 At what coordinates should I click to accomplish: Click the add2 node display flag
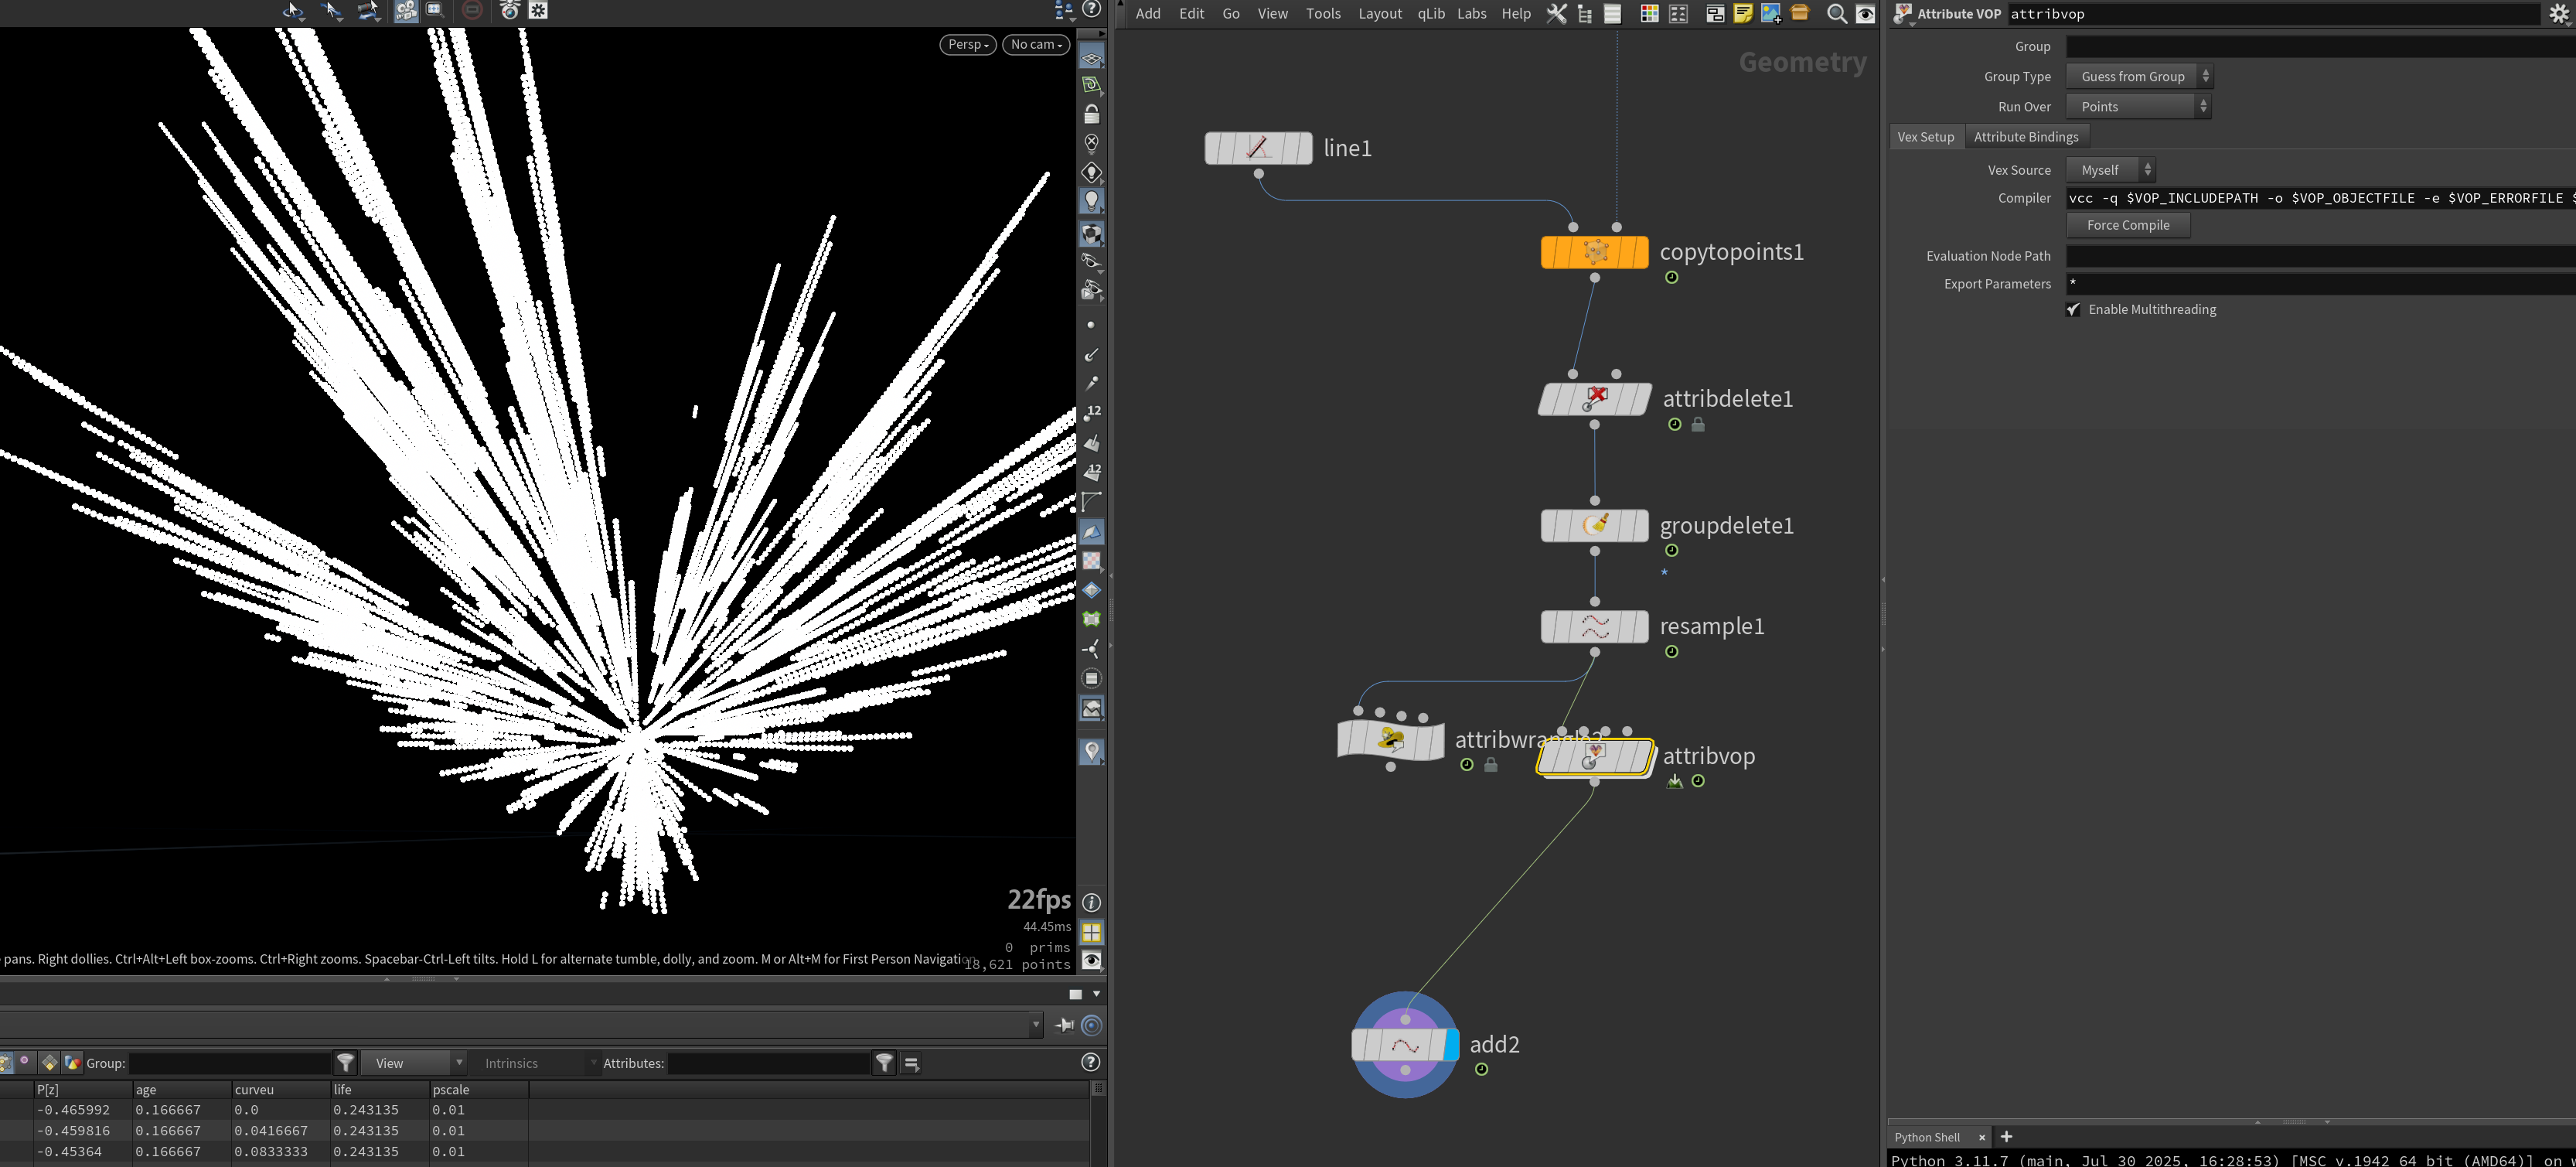1451,1045
